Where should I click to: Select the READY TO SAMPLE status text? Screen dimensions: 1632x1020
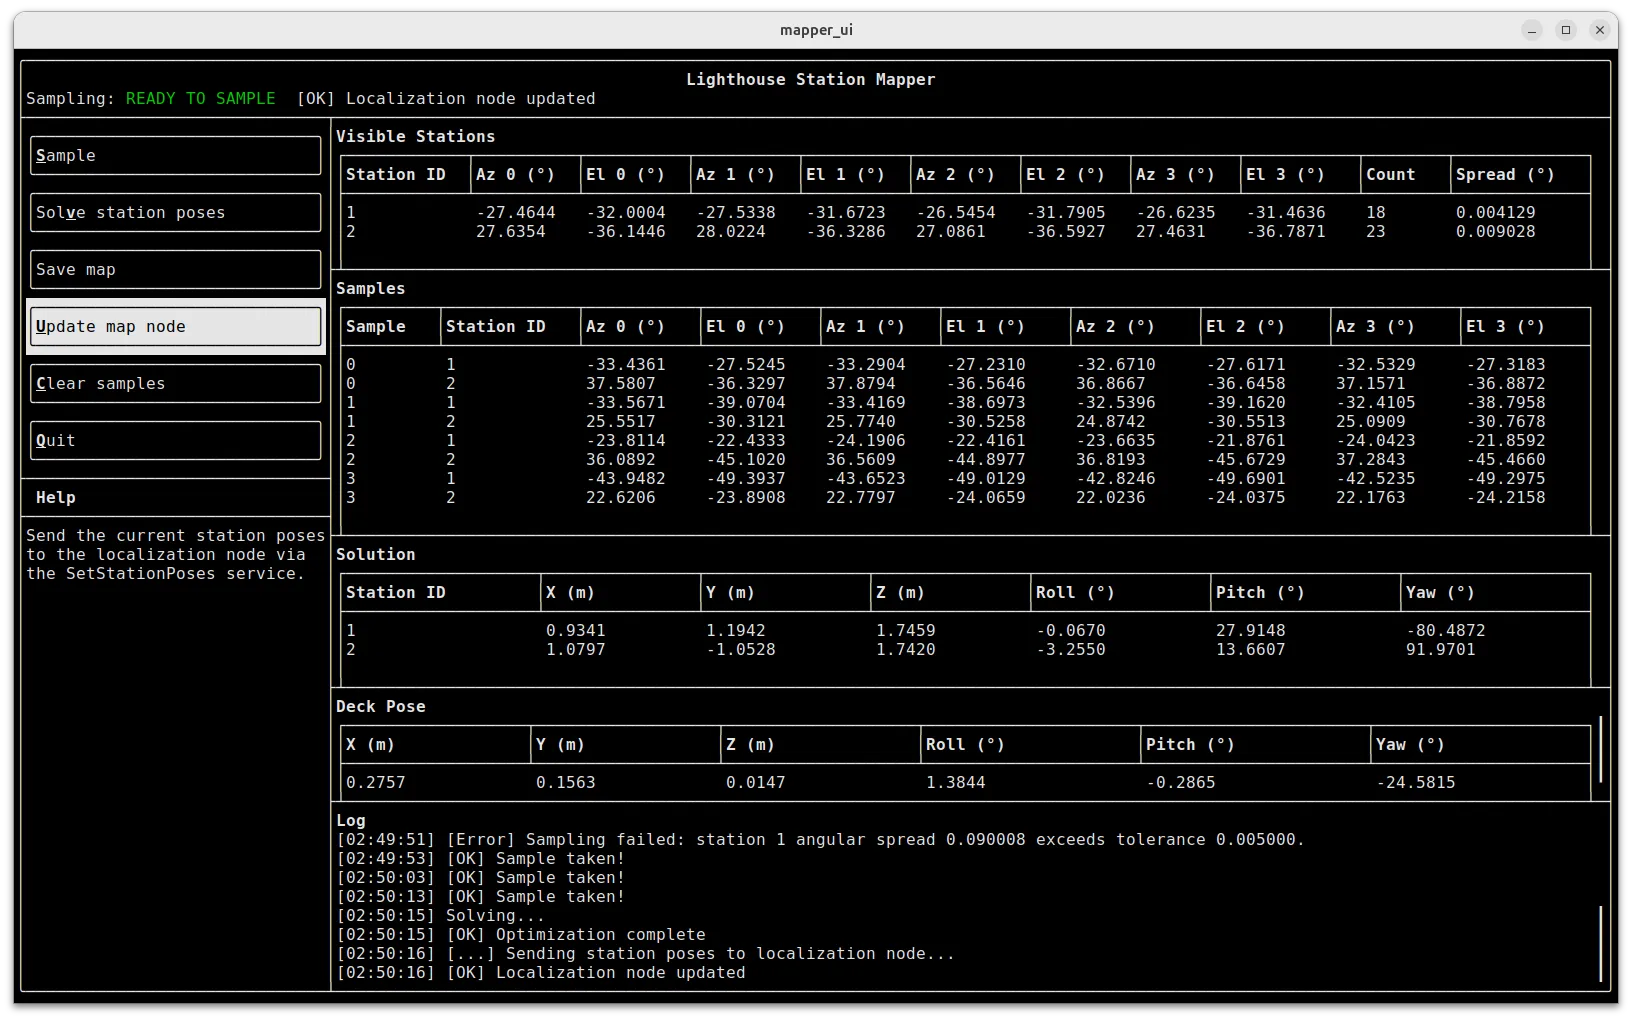click(201, 99)
